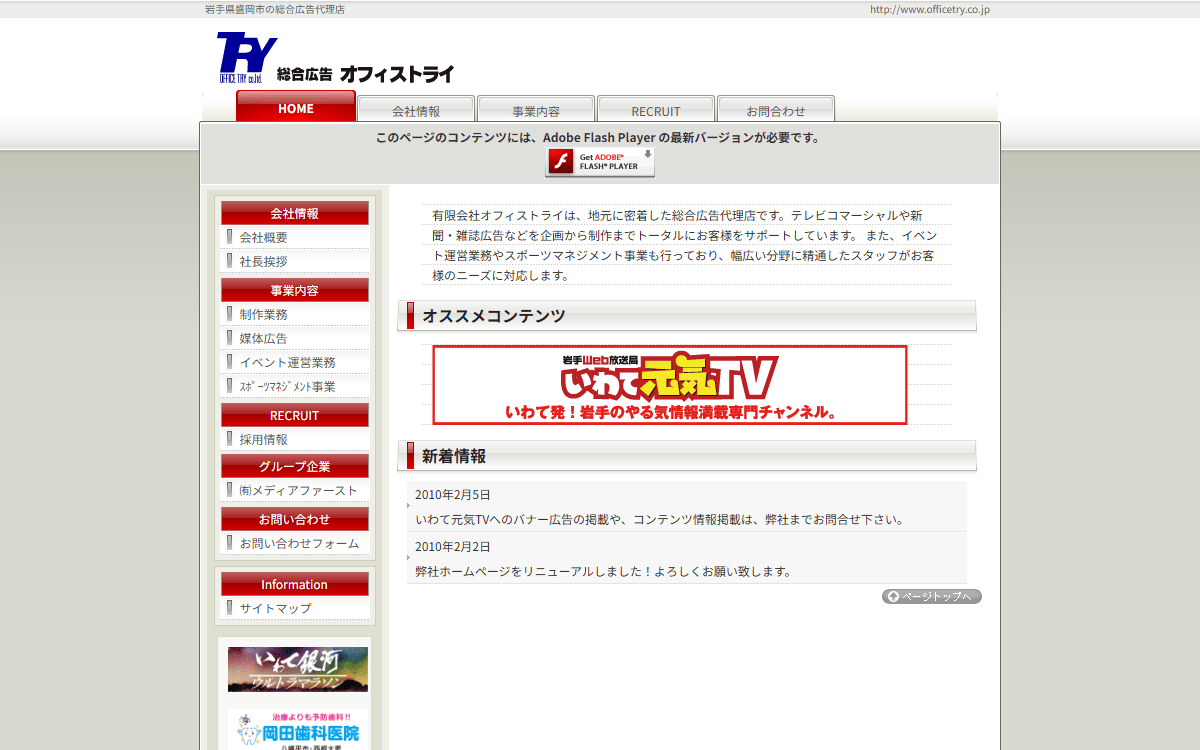The image size is (1200, 750).
Task: Open the 採用情報 sidebar link
Action: [263, 439]
